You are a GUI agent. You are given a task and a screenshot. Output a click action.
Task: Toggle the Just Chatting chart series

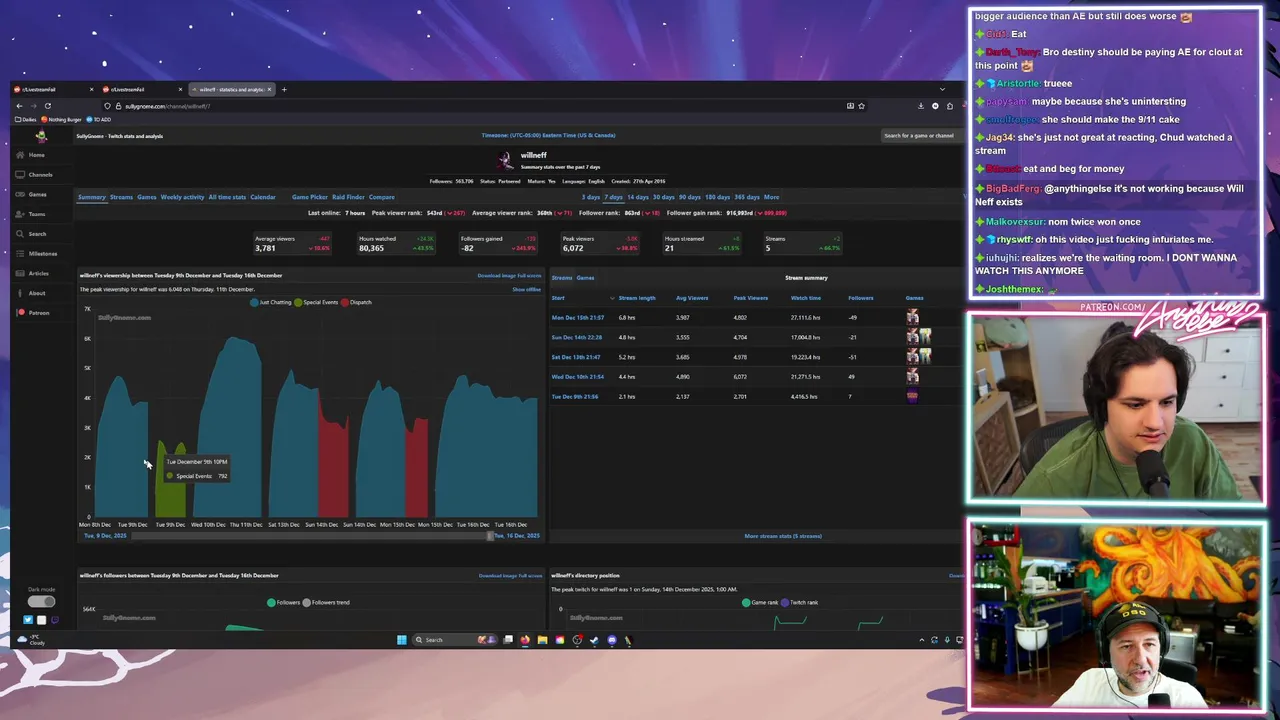click(271, 302)
